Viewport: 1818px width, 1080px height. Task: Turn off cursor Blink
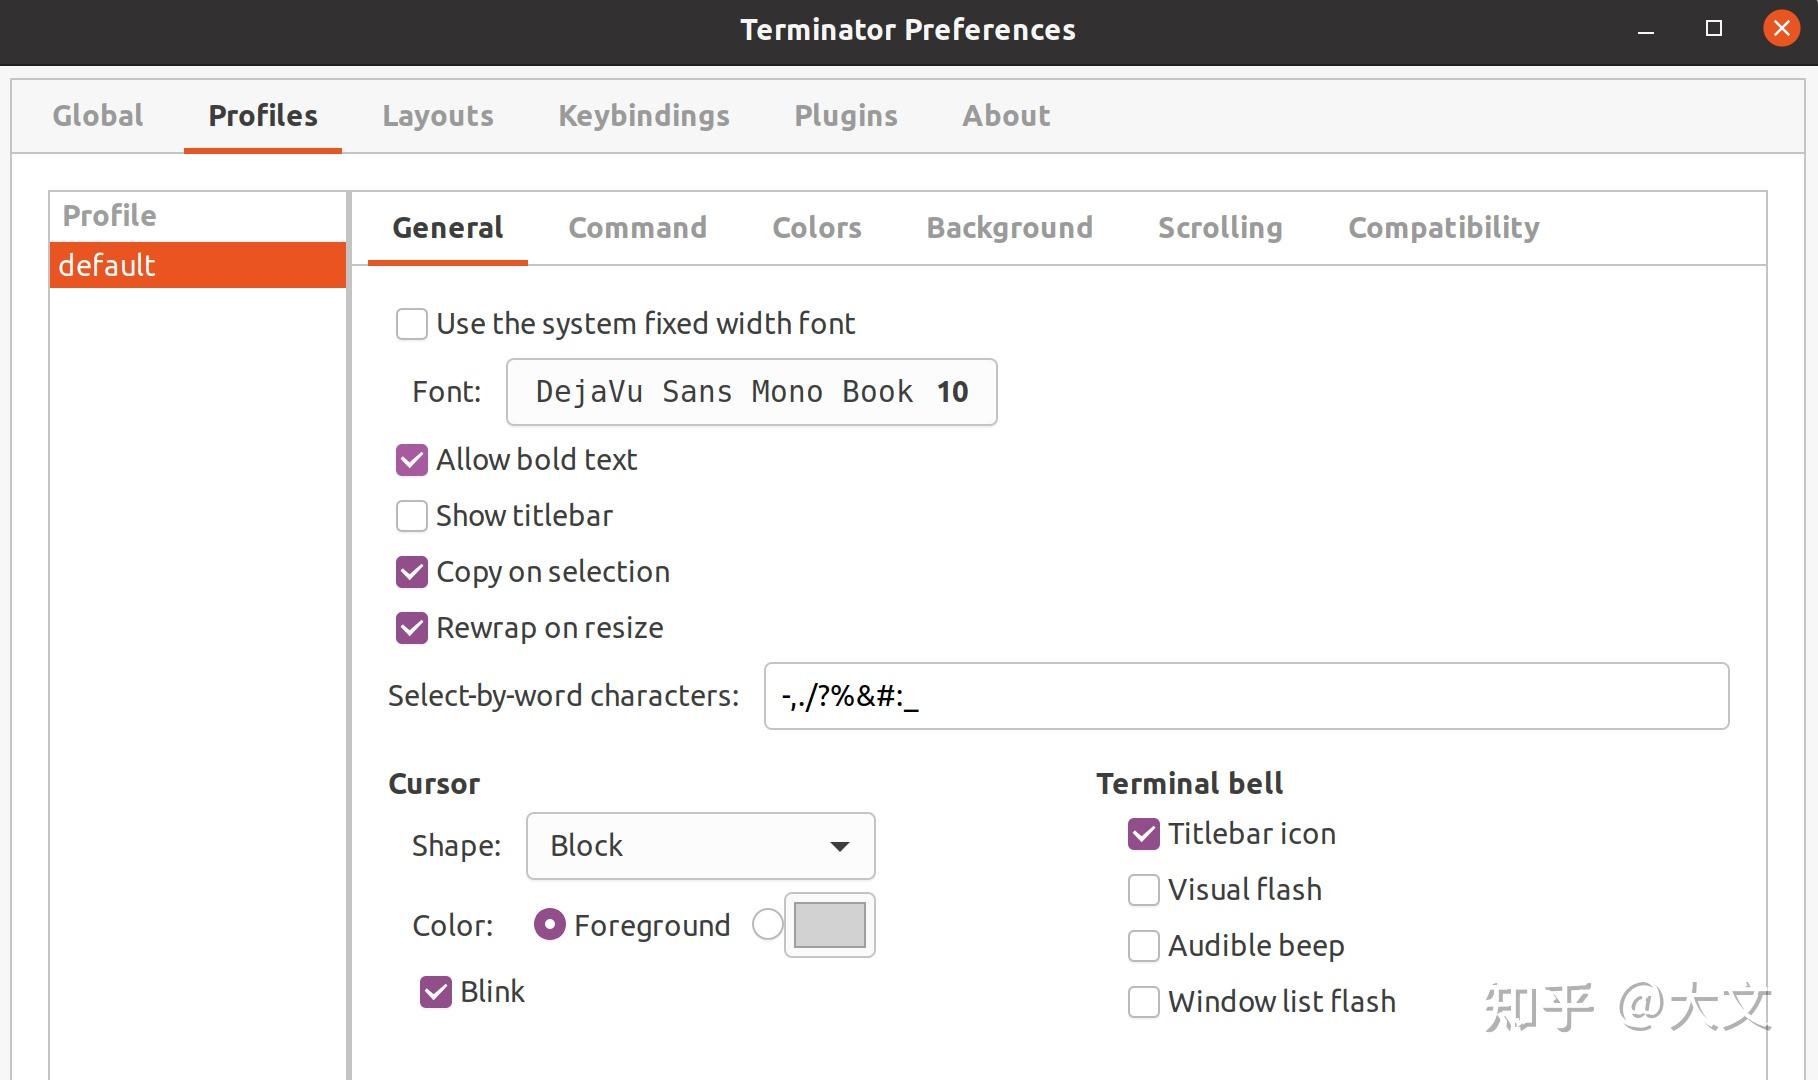coord(436,992)
